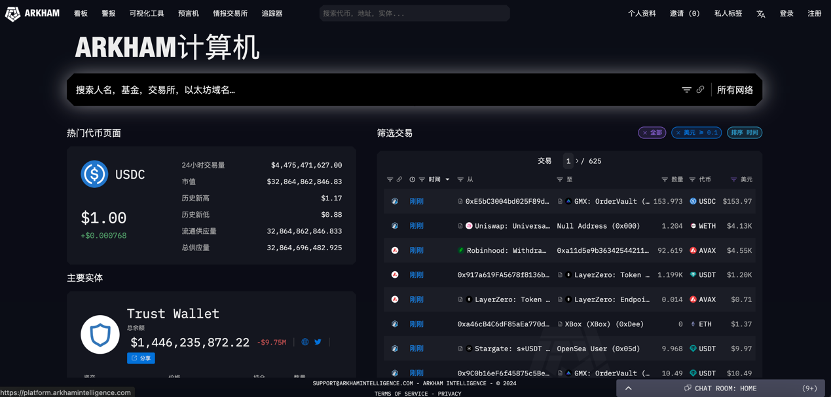Image resolution: width=832 pixels, height=398 pixels.
Task: Click USDT token icon on $1.20K row
Action: coord(693,275)
